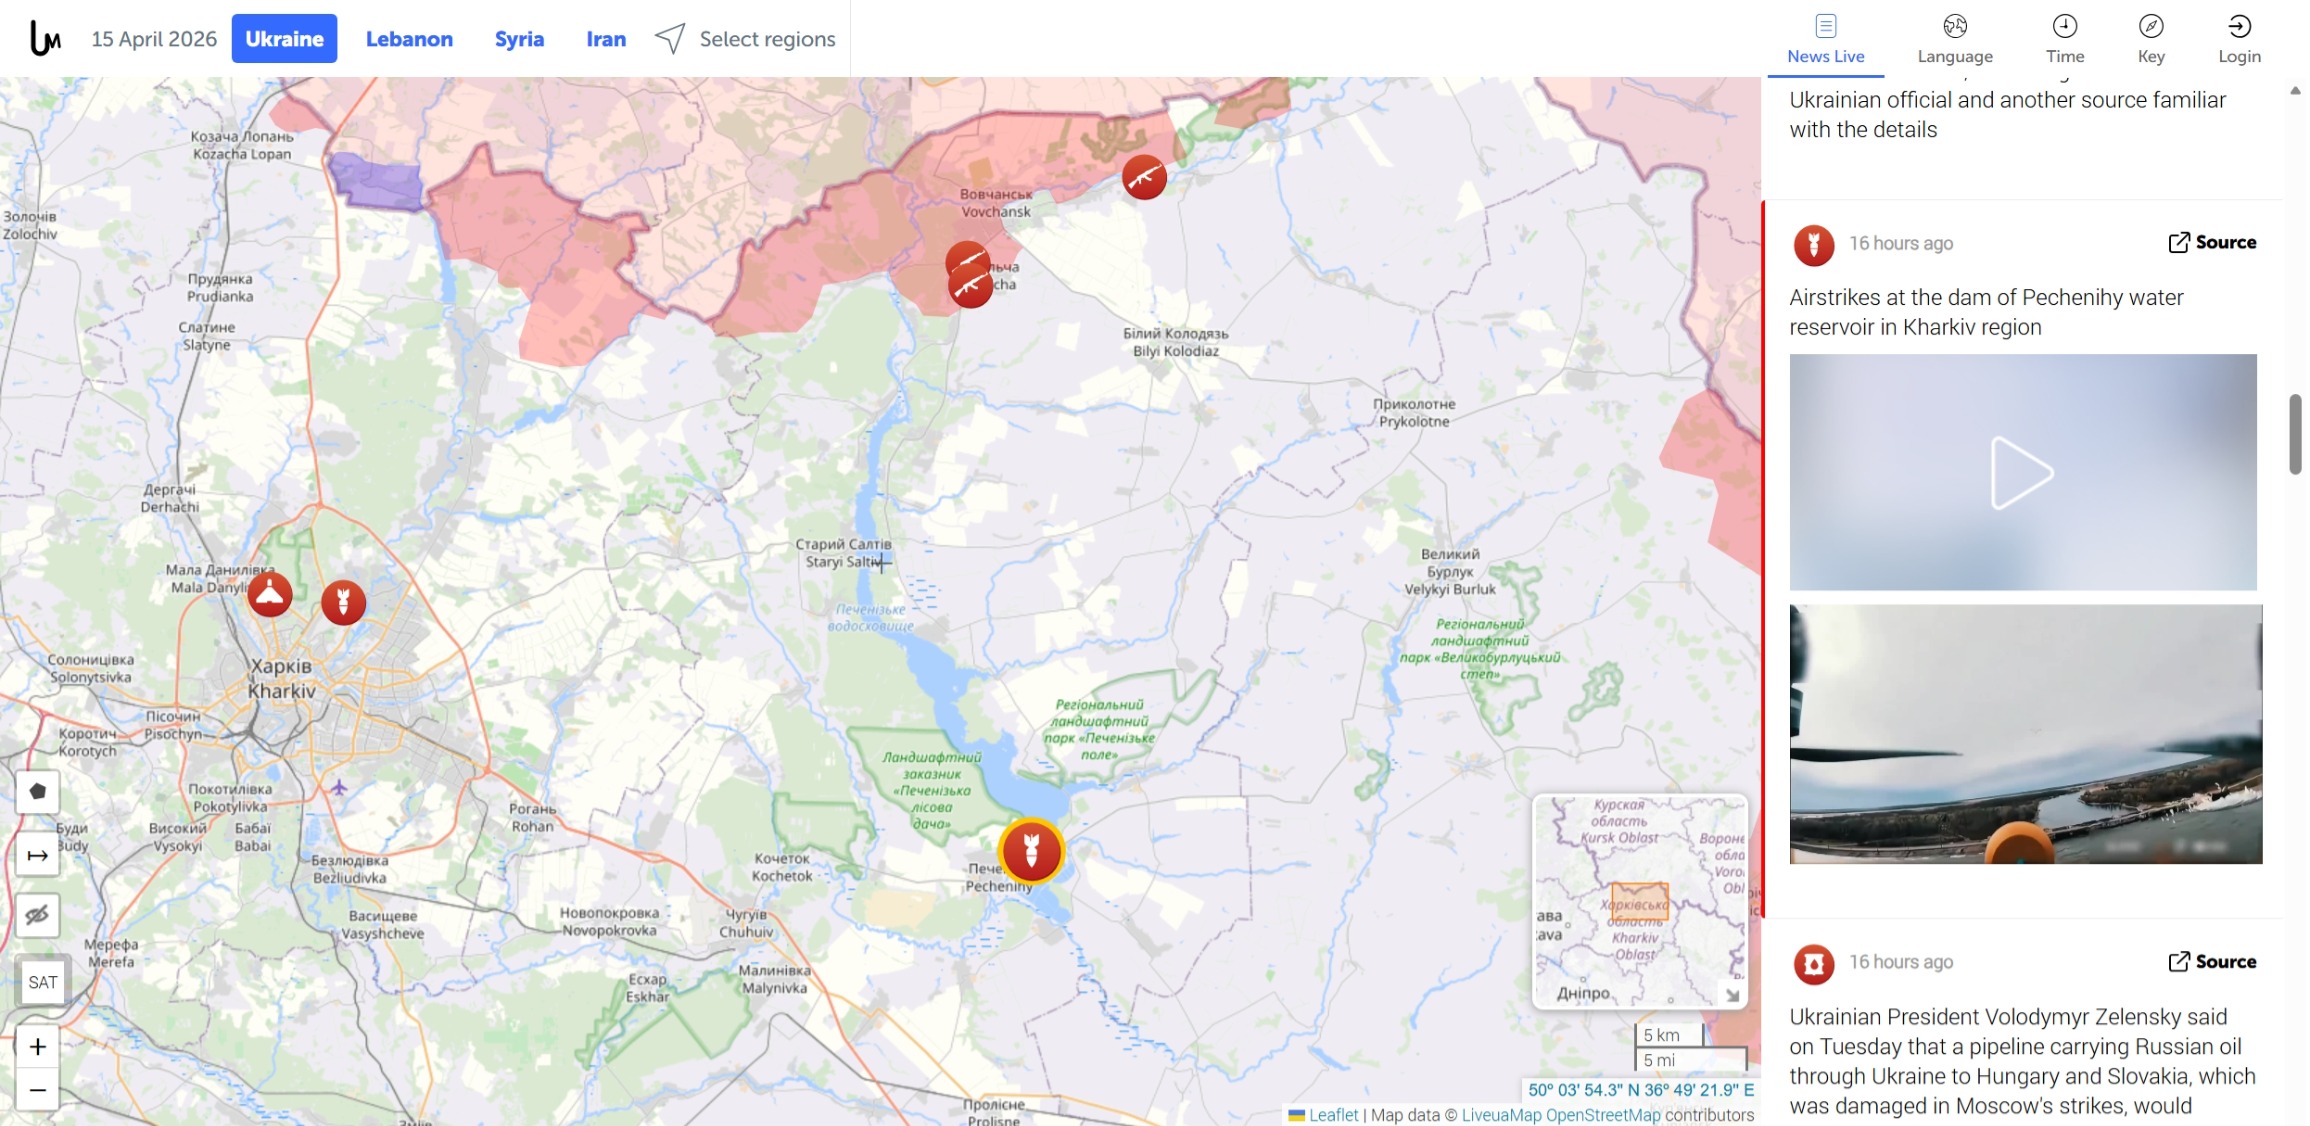The height and width of the screenshot is (1126, 2310).
Task: Zoom out with the minus button
Action: [x=38, y=1090]
